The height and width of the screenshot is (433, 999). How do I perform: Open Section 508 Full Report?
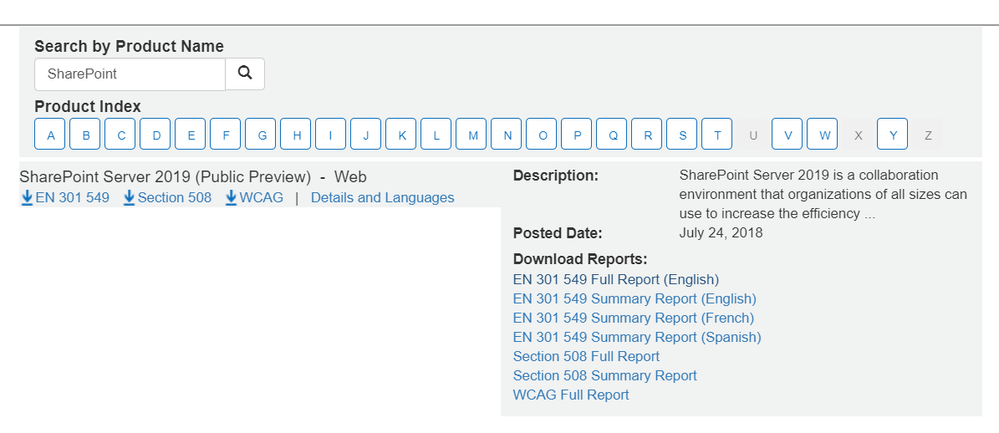pyautogui.click(x=586, y=357)
